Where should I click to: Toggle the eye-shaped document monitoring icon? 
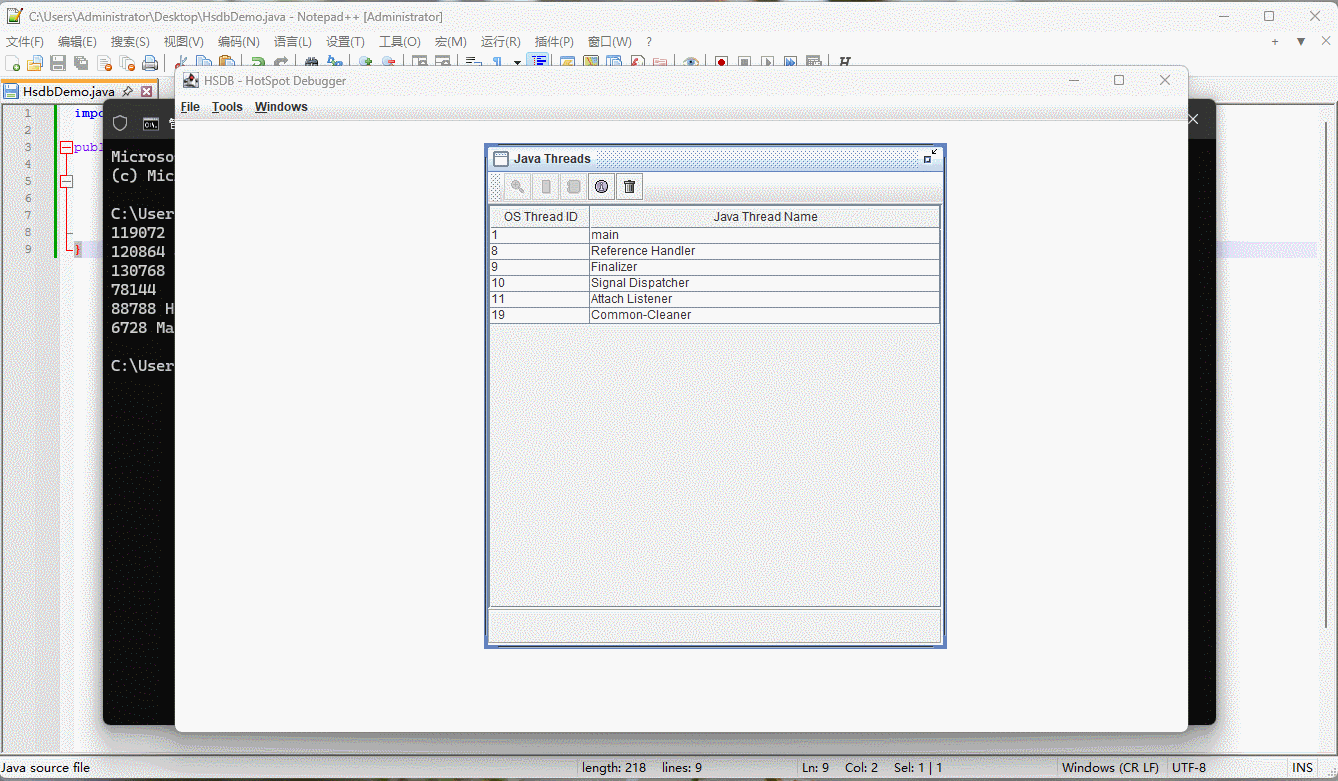pyautogui.click(x=691, y=63)
